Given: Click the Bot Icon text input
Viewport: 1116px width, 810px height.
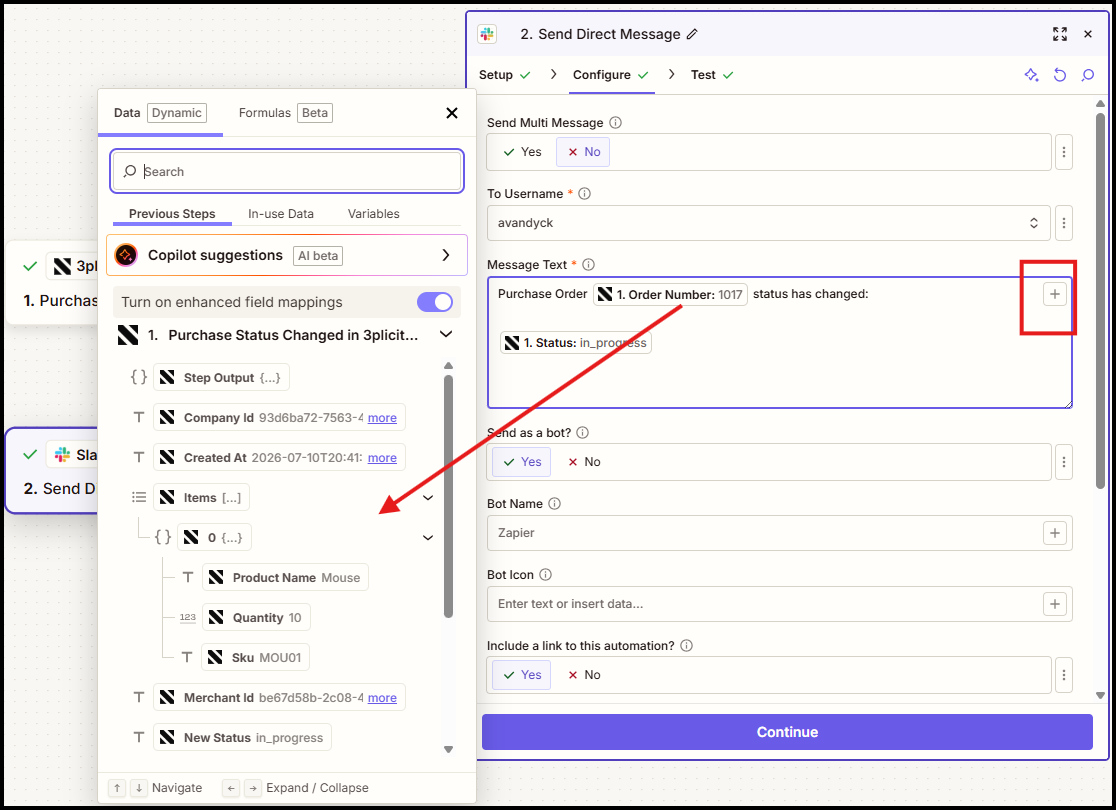Looking at the screenshot, I should [764, 604].
